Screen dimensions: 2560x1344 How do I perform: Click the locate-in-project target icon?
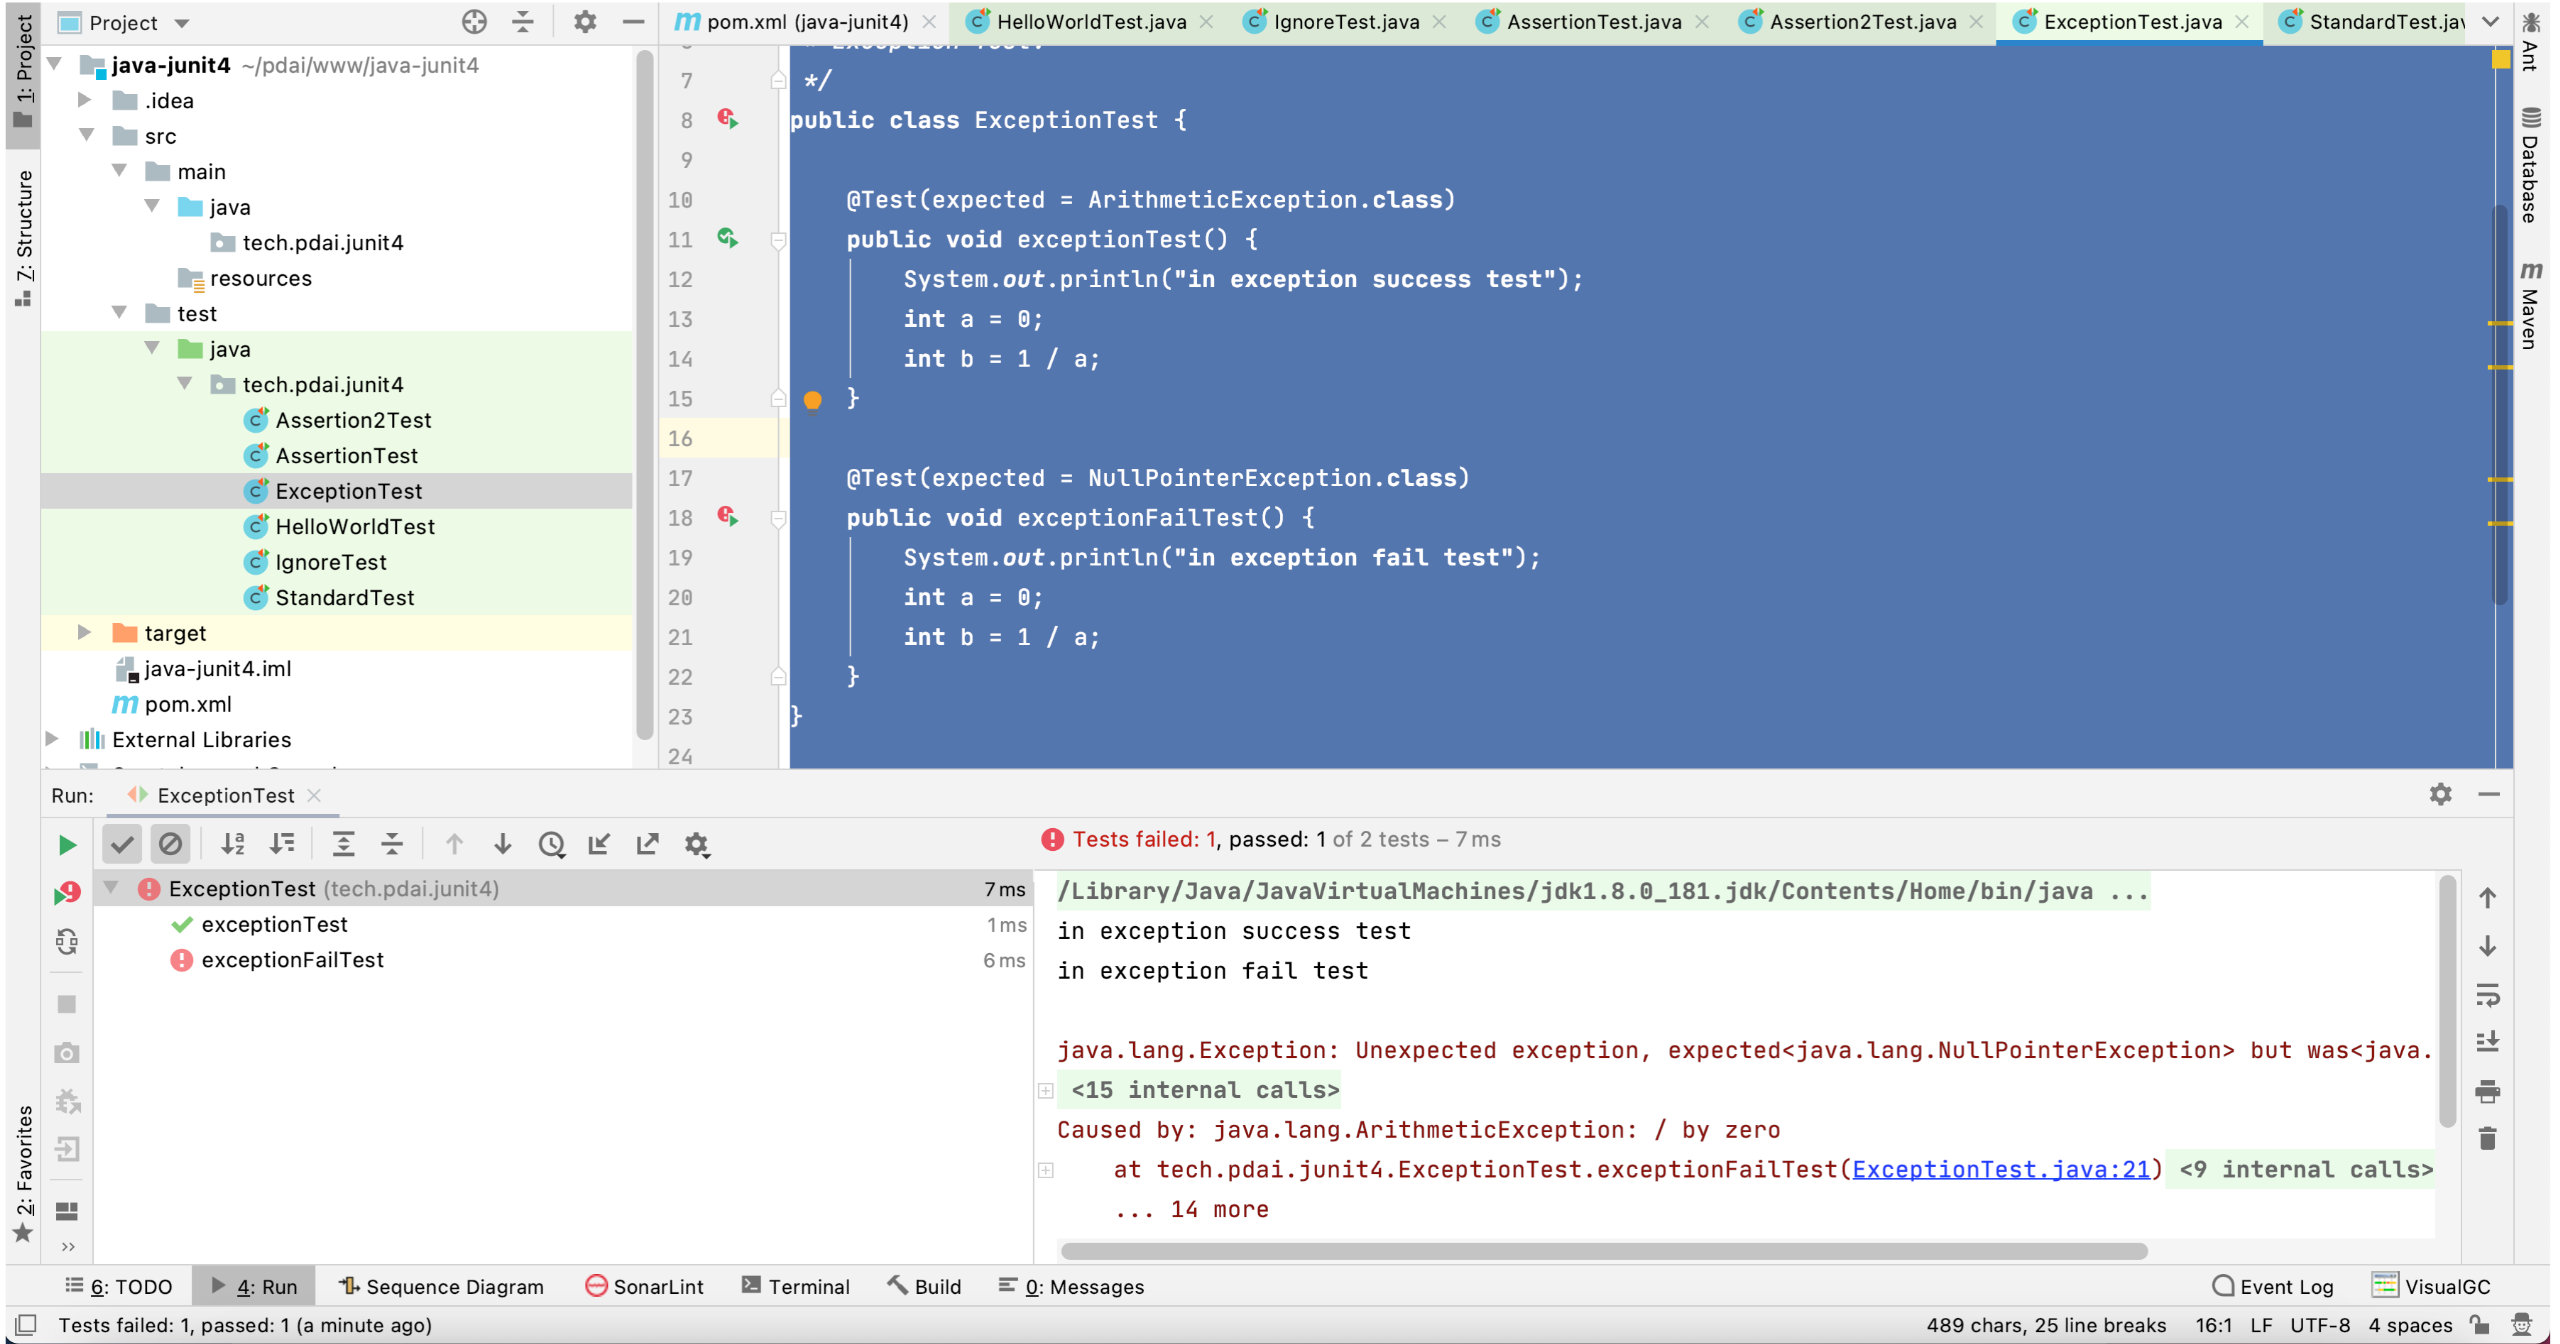(474, 22)
